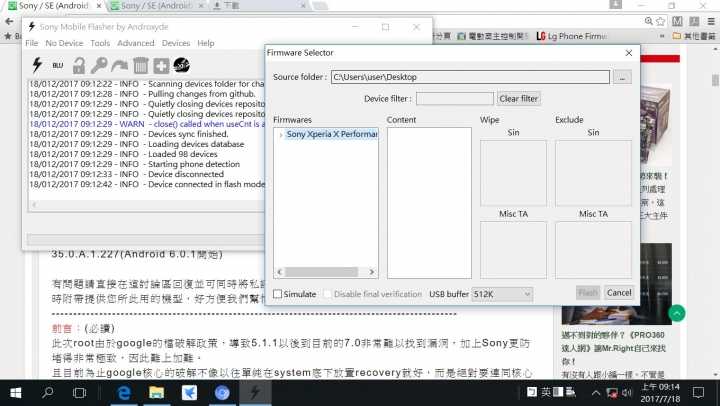Click the Flashtool lightning icon on taskbar

point(255,393)
